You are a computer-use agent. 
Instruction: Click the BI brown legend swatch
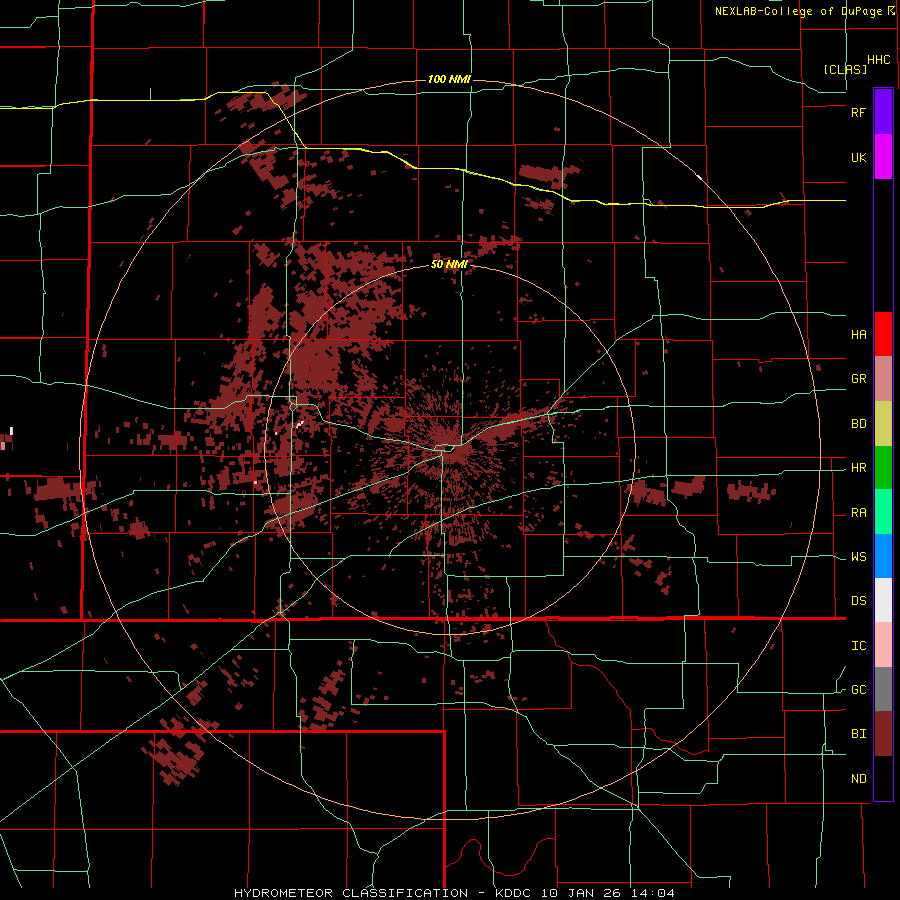point(883,734)
